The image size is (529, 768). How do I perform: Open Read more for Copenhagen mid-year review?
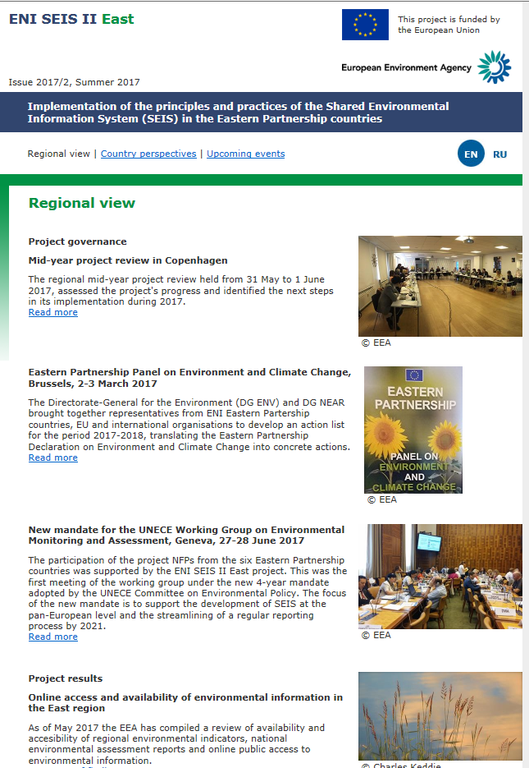[53, 312]
